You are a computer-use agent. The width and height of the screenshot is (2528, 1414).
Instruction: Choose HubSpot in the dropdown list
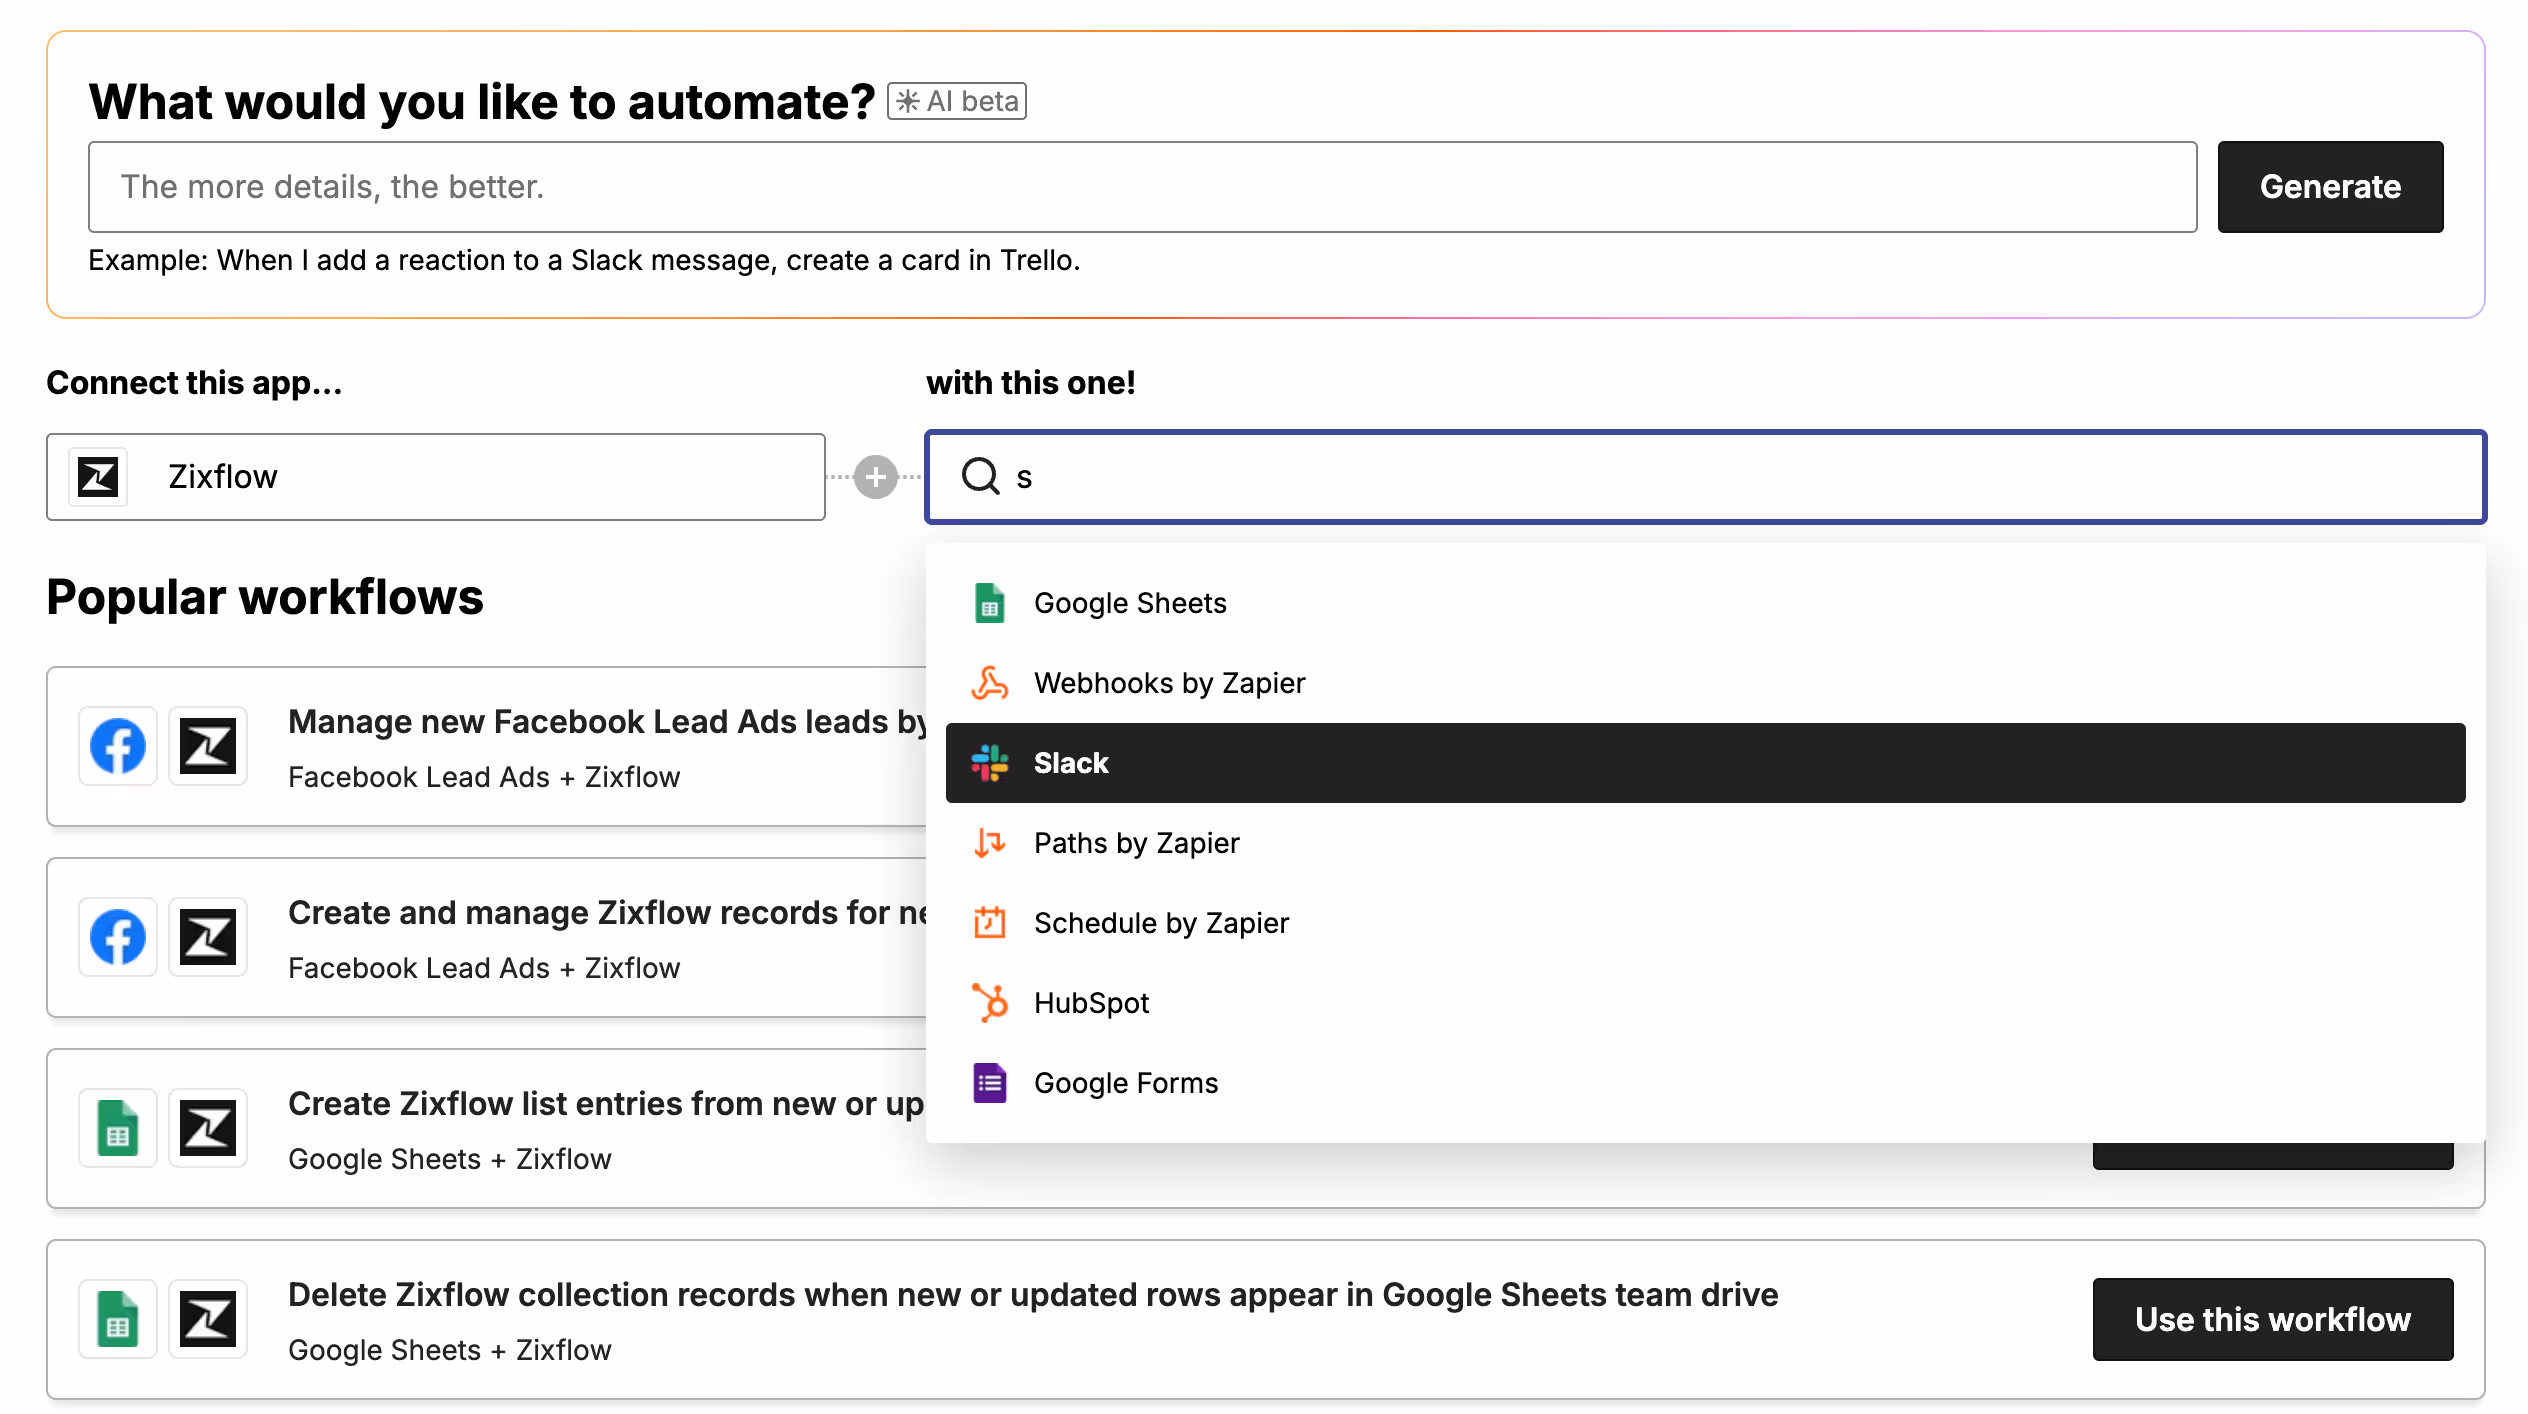point(1091,1002)
